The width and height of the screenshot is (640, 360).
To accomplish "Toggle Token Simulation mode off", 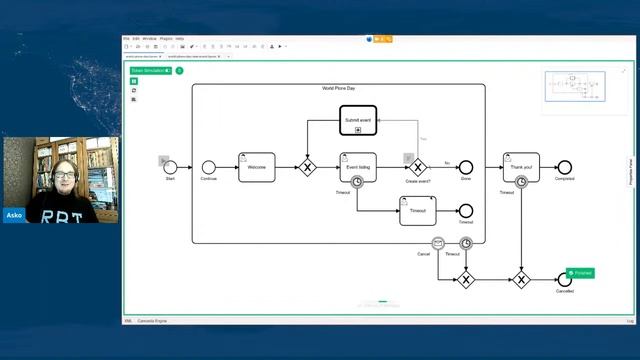I will [151, 71].
